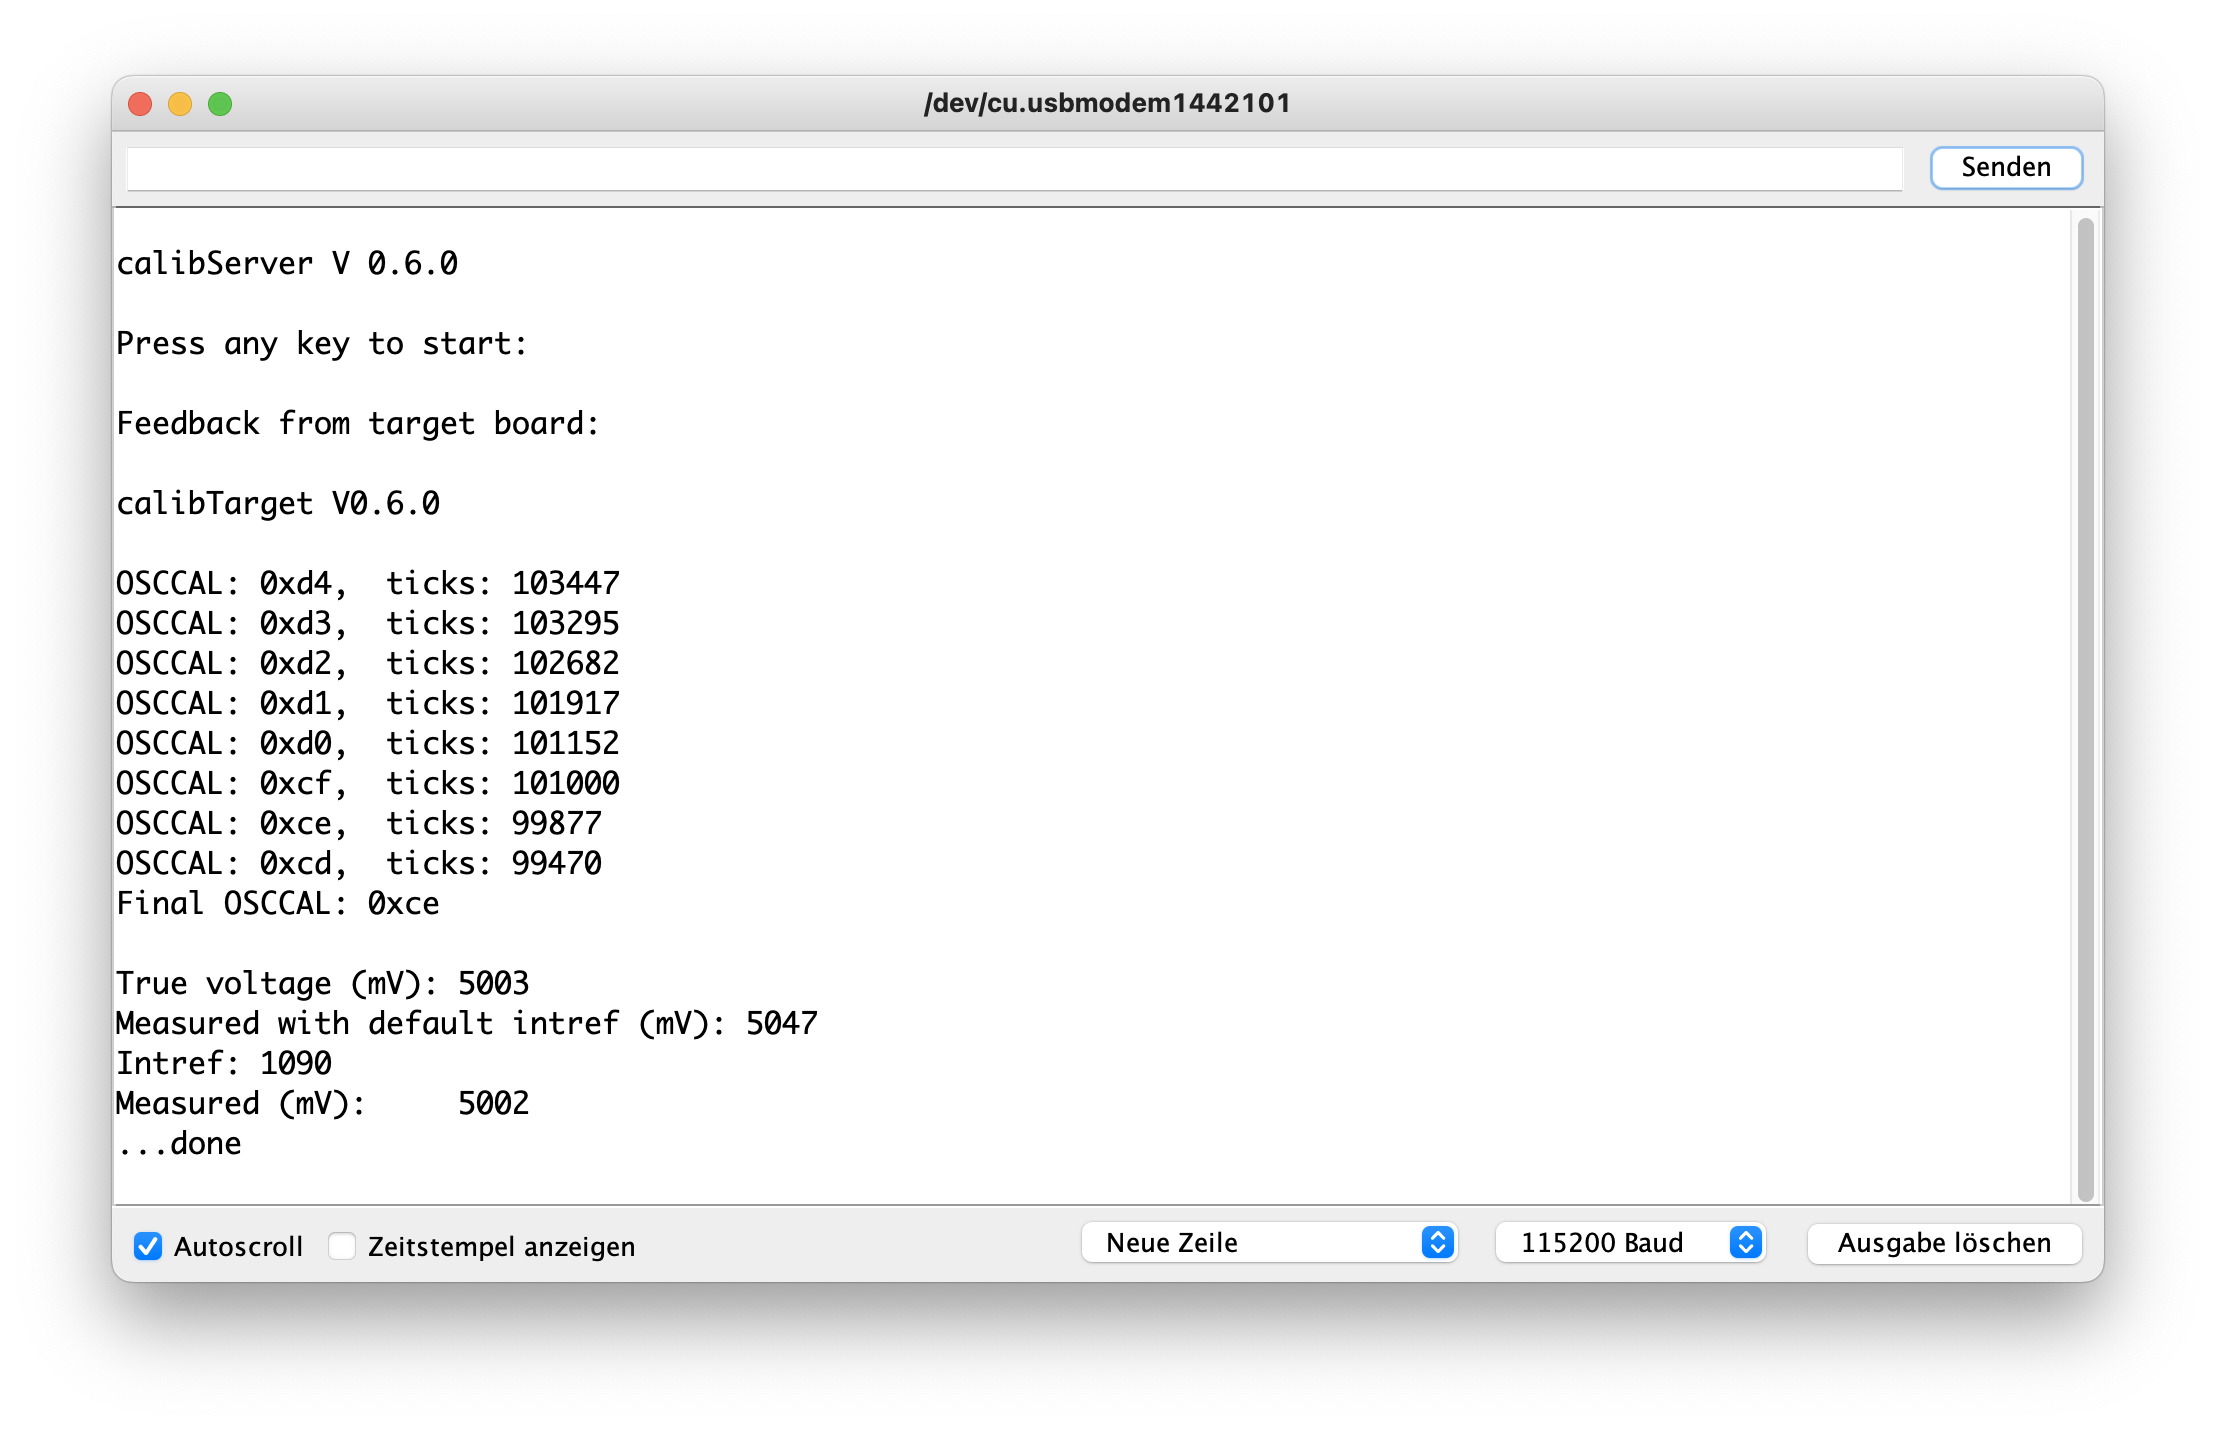Click the '...done' output line

(x=179, y=1143)
